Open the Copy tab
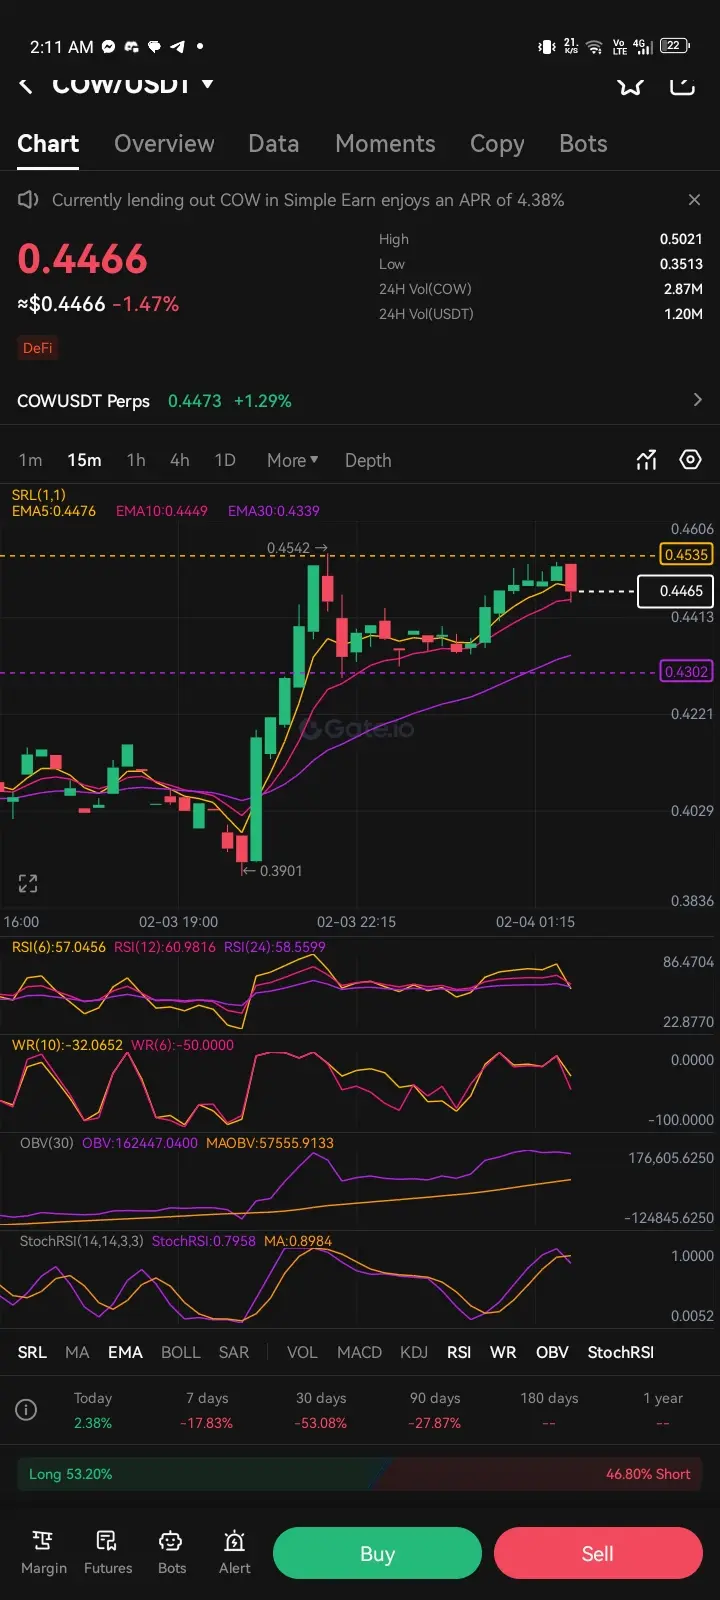720x1600 pixels. point(497,144)
